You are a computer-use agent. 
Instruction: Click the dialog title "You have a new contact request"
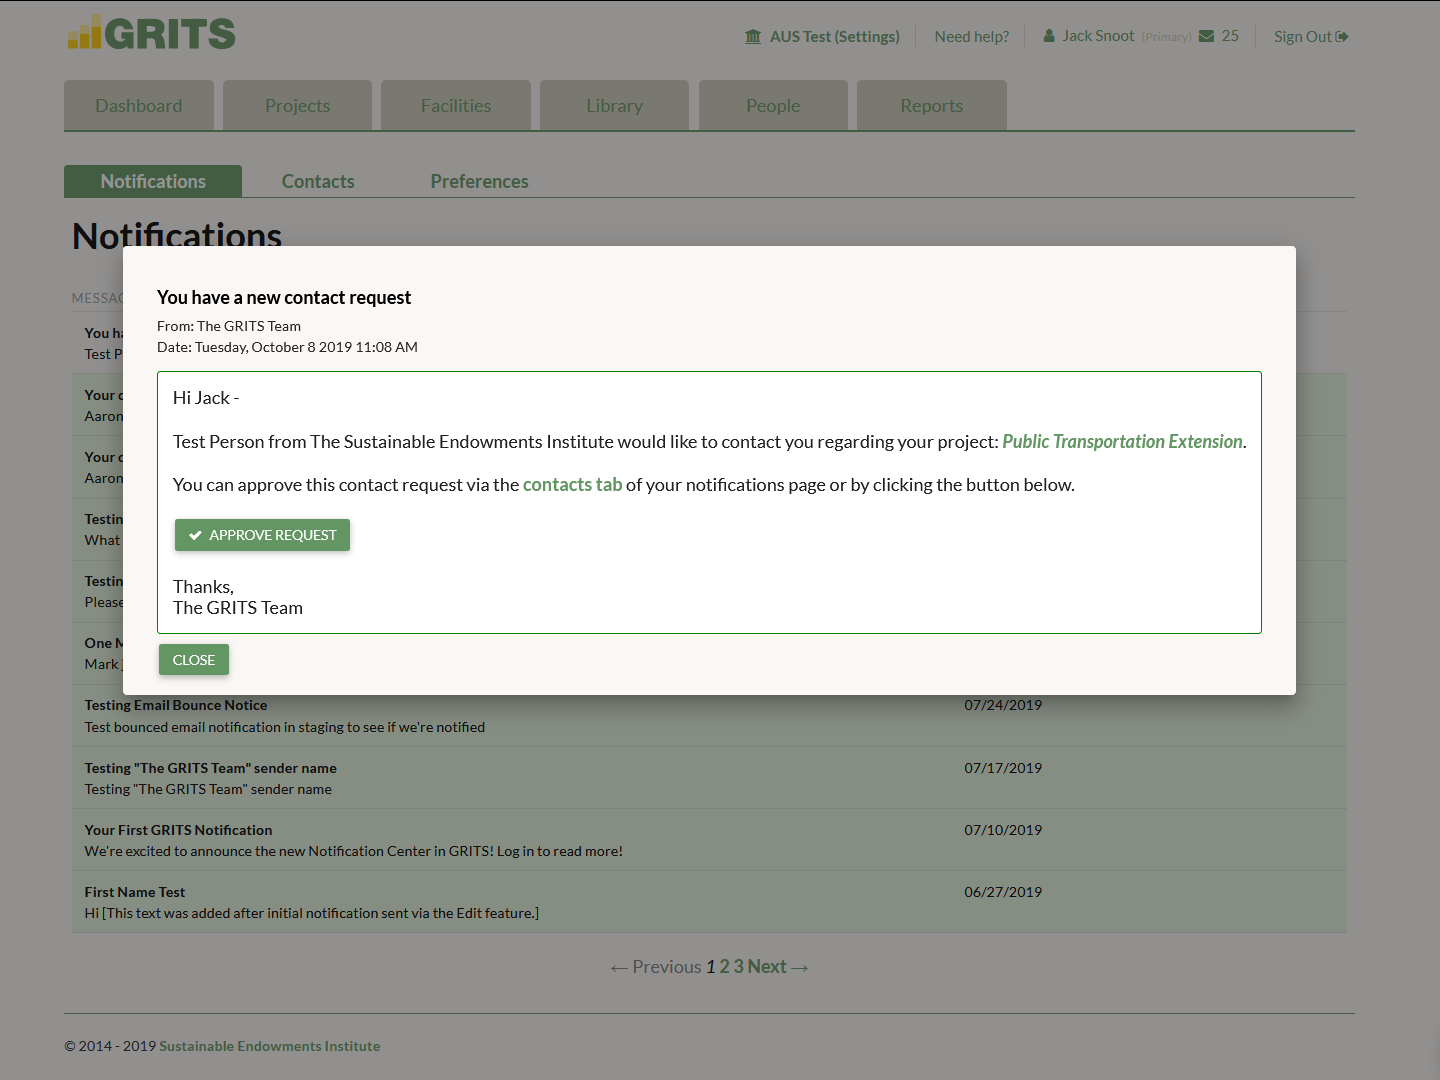click(x=284, y=297)
